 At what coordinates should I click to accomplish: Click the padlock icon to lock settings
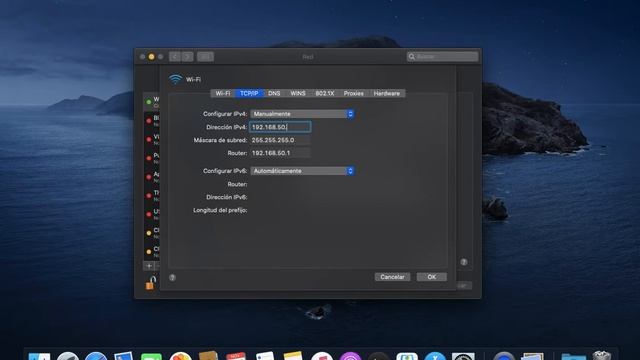point(151,282)
